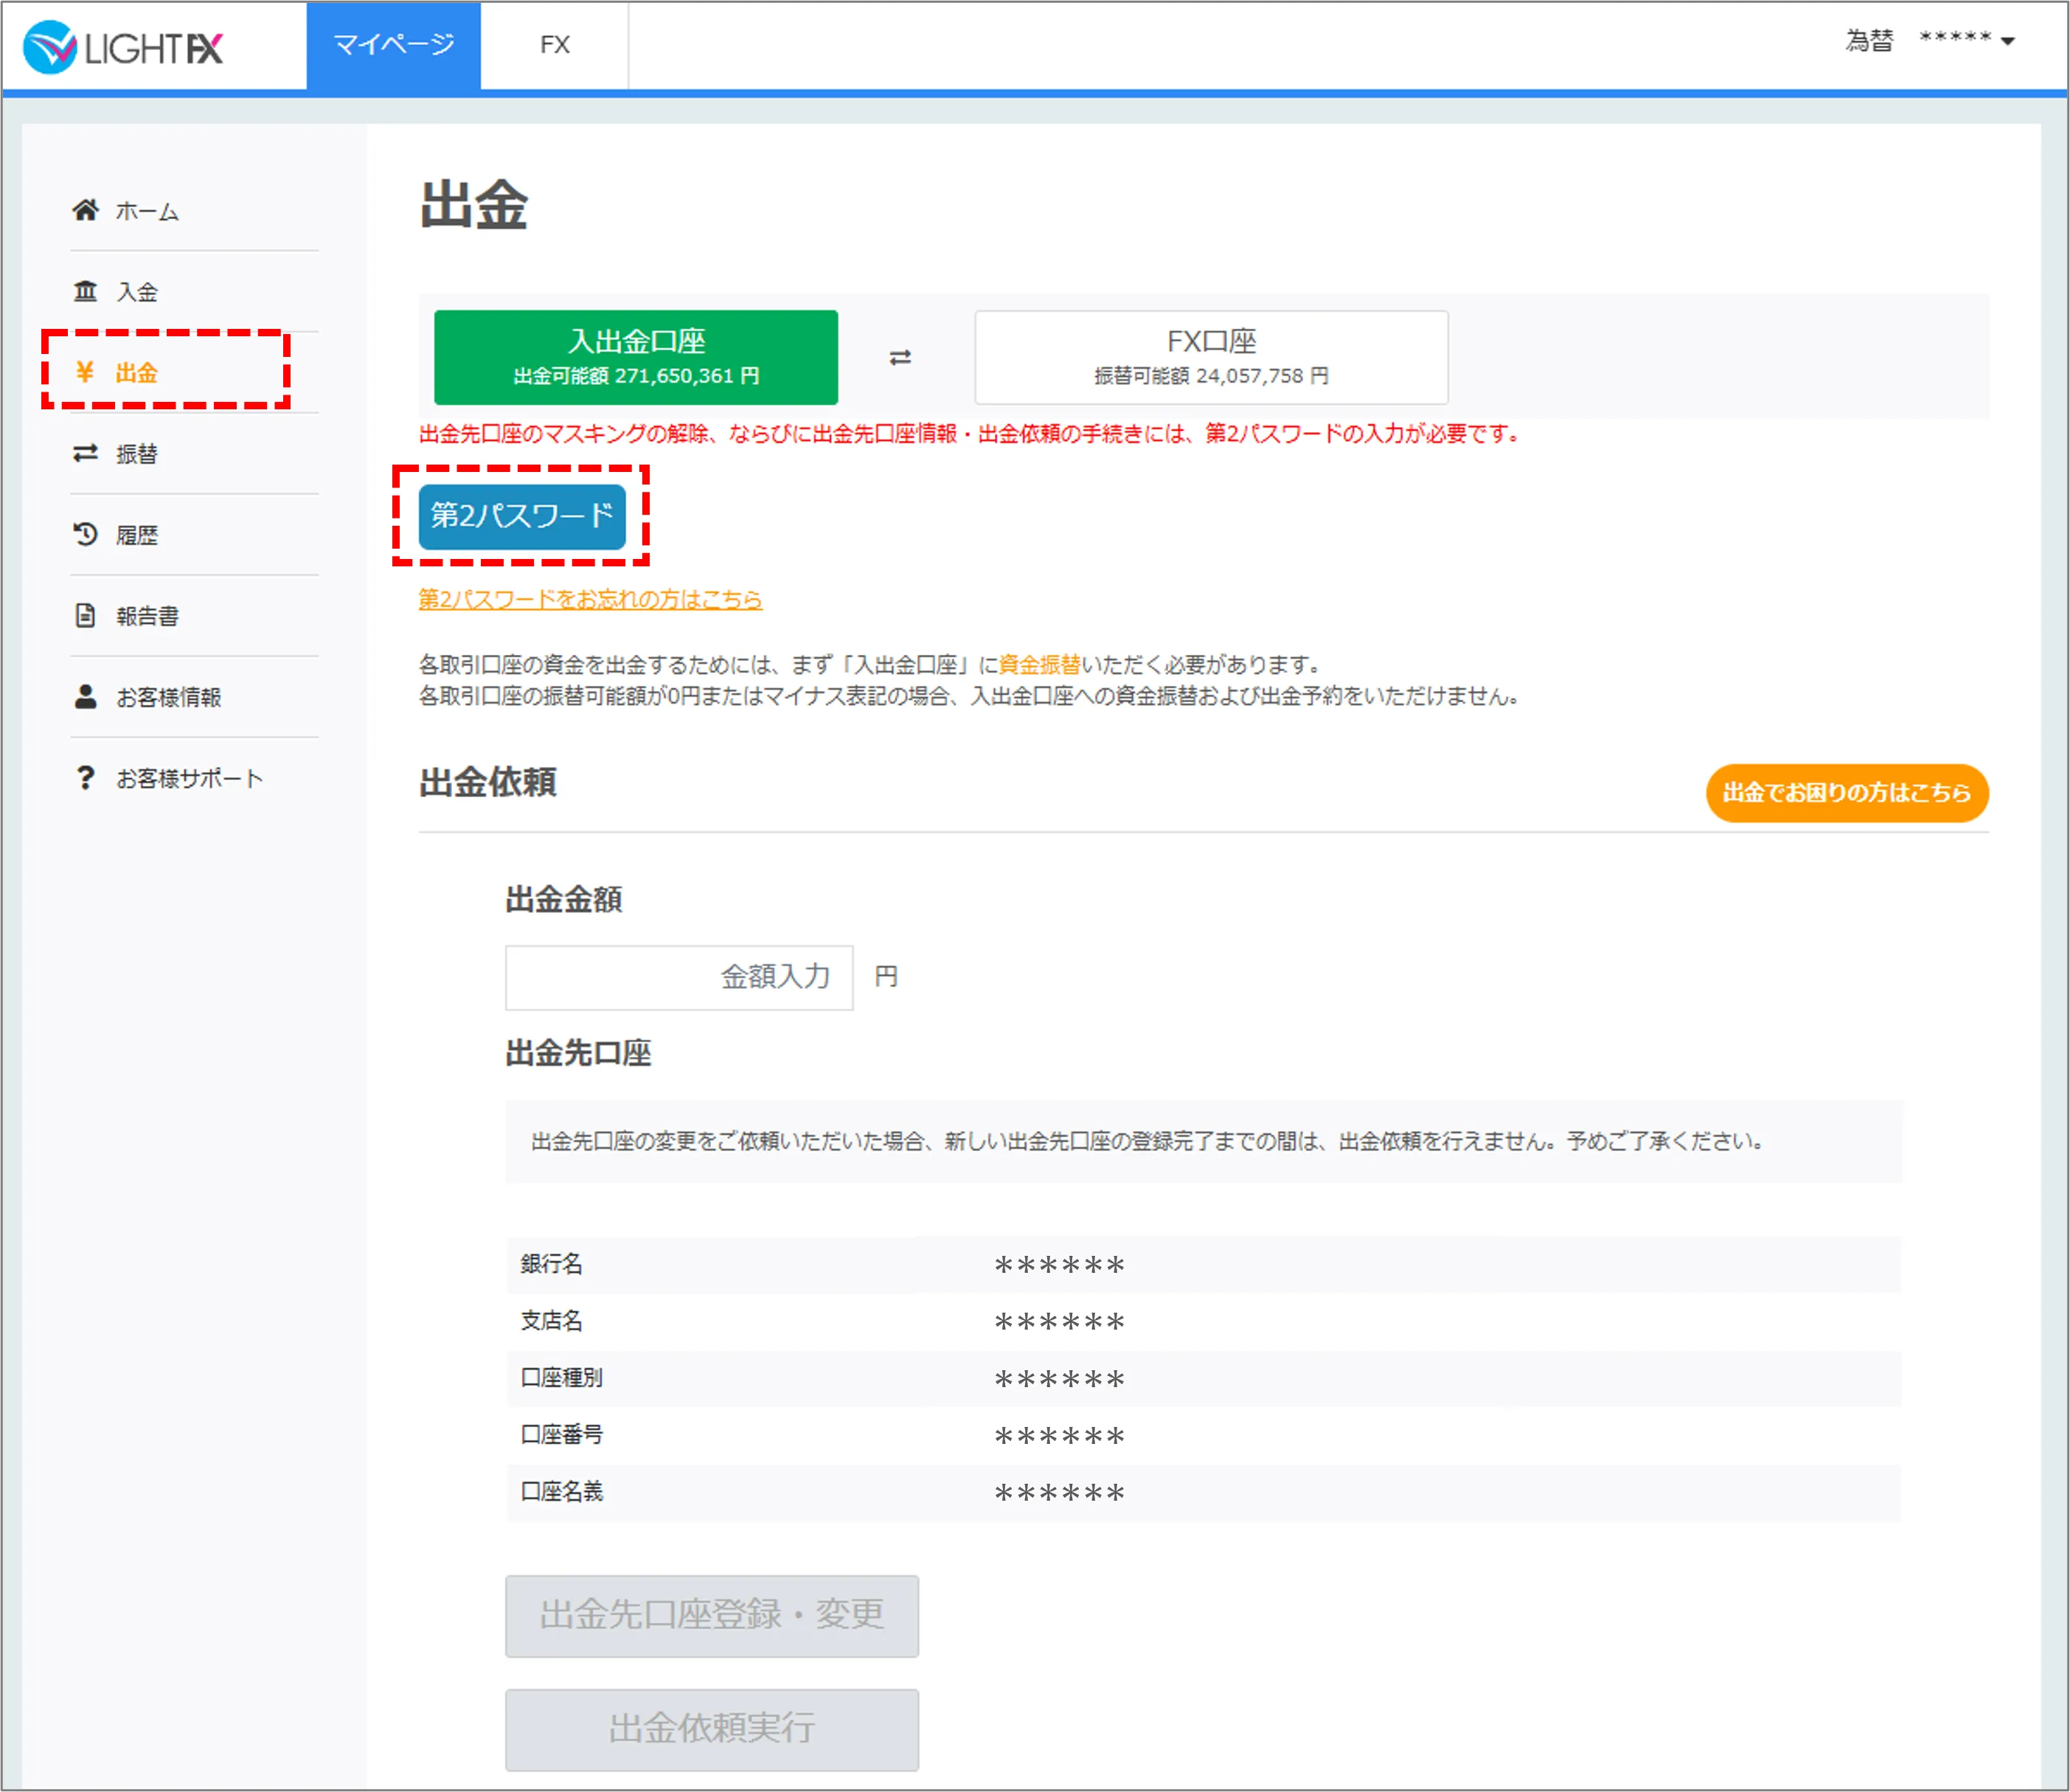
Task: Click the blue 第2パスワード button
Action: click(522, 516)
